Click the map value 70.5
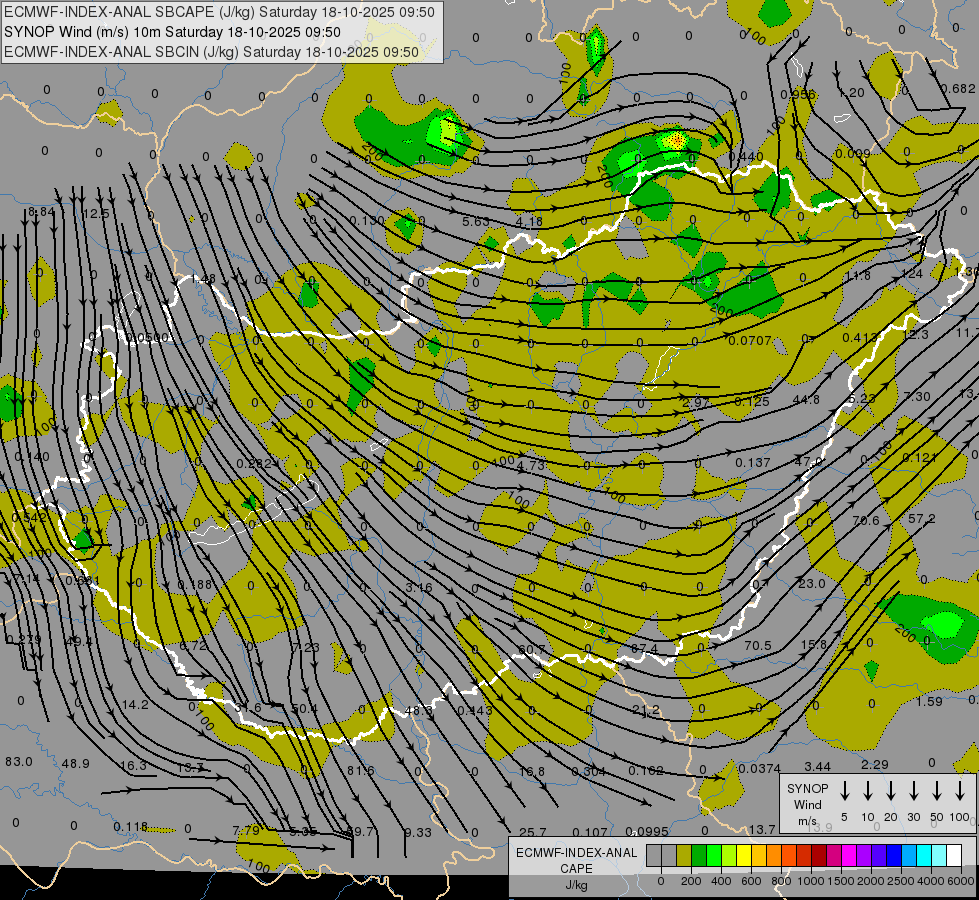This screenshot has height=900, width=979. [757, 645]
